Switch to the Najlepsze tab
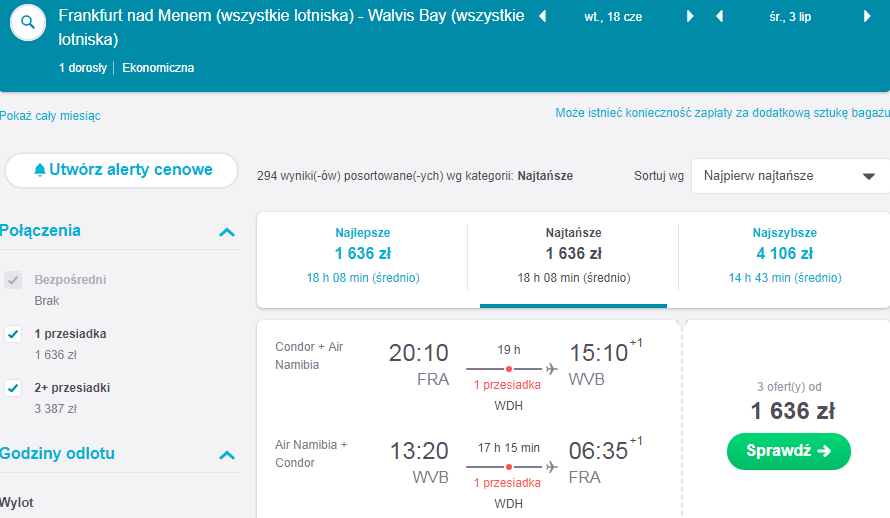 [x=363, y=255]
